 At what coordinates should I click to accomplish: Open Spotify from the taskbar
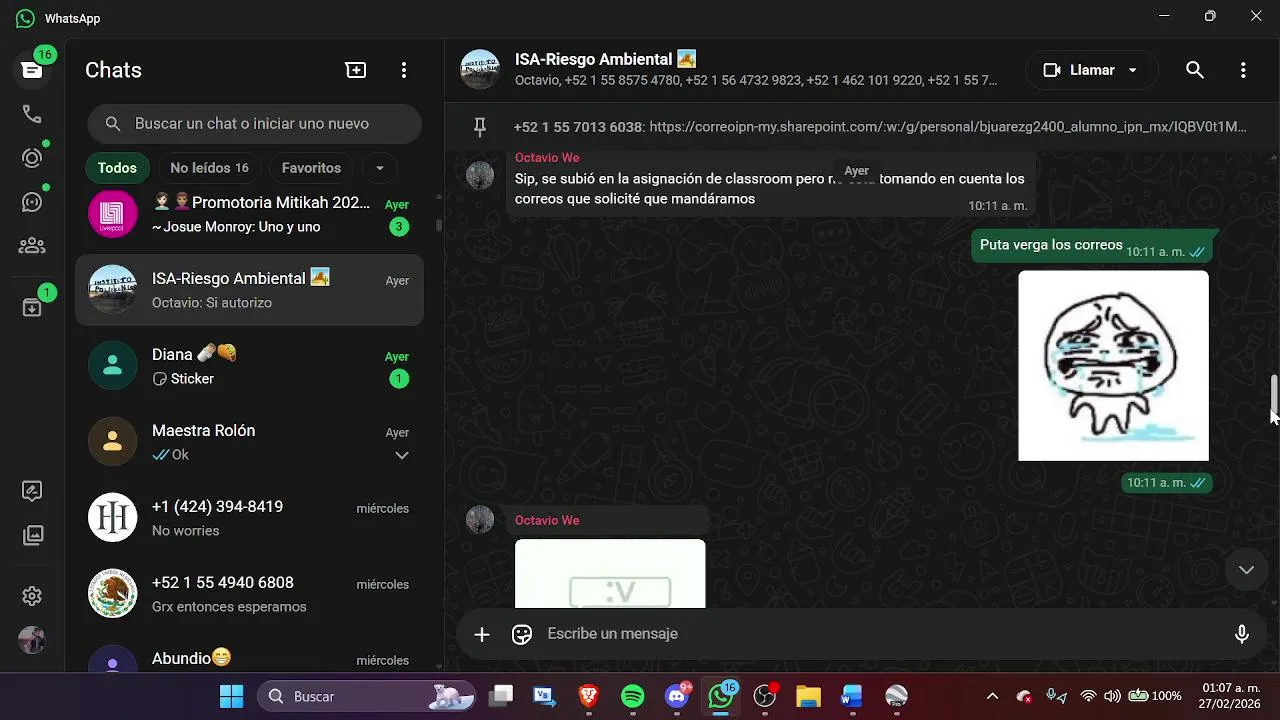pyautogui.click(x=633, y=696)
